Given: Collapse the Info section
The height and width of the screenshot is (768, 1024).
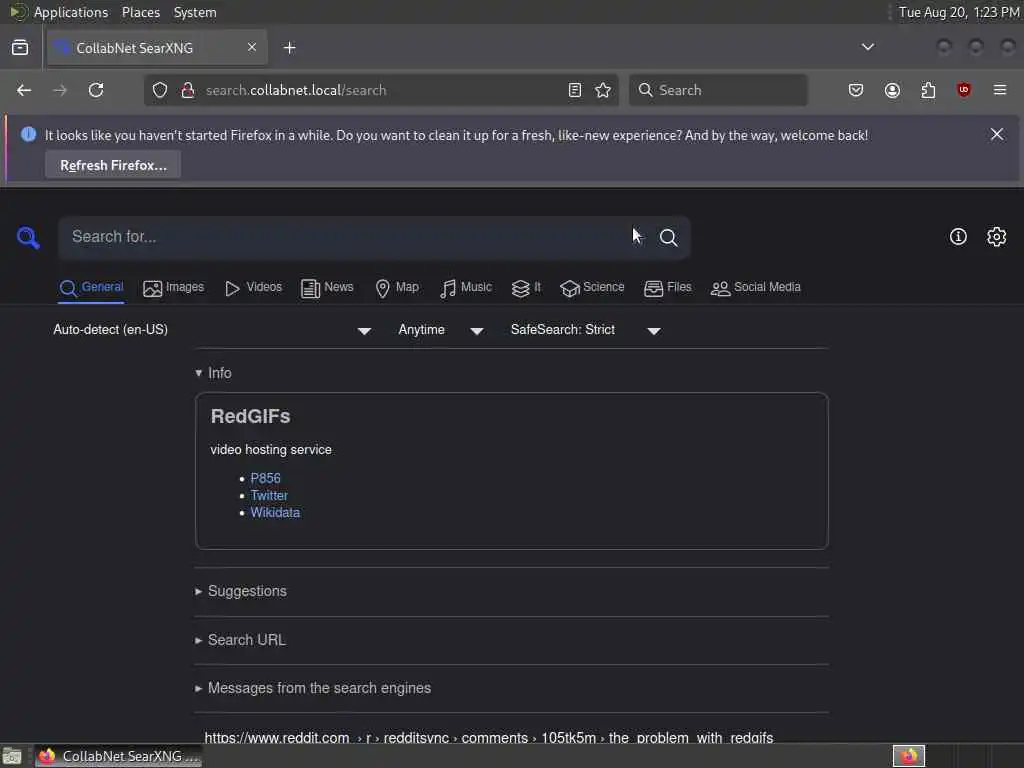Looking at the screenshot, I should click(214, 373).
